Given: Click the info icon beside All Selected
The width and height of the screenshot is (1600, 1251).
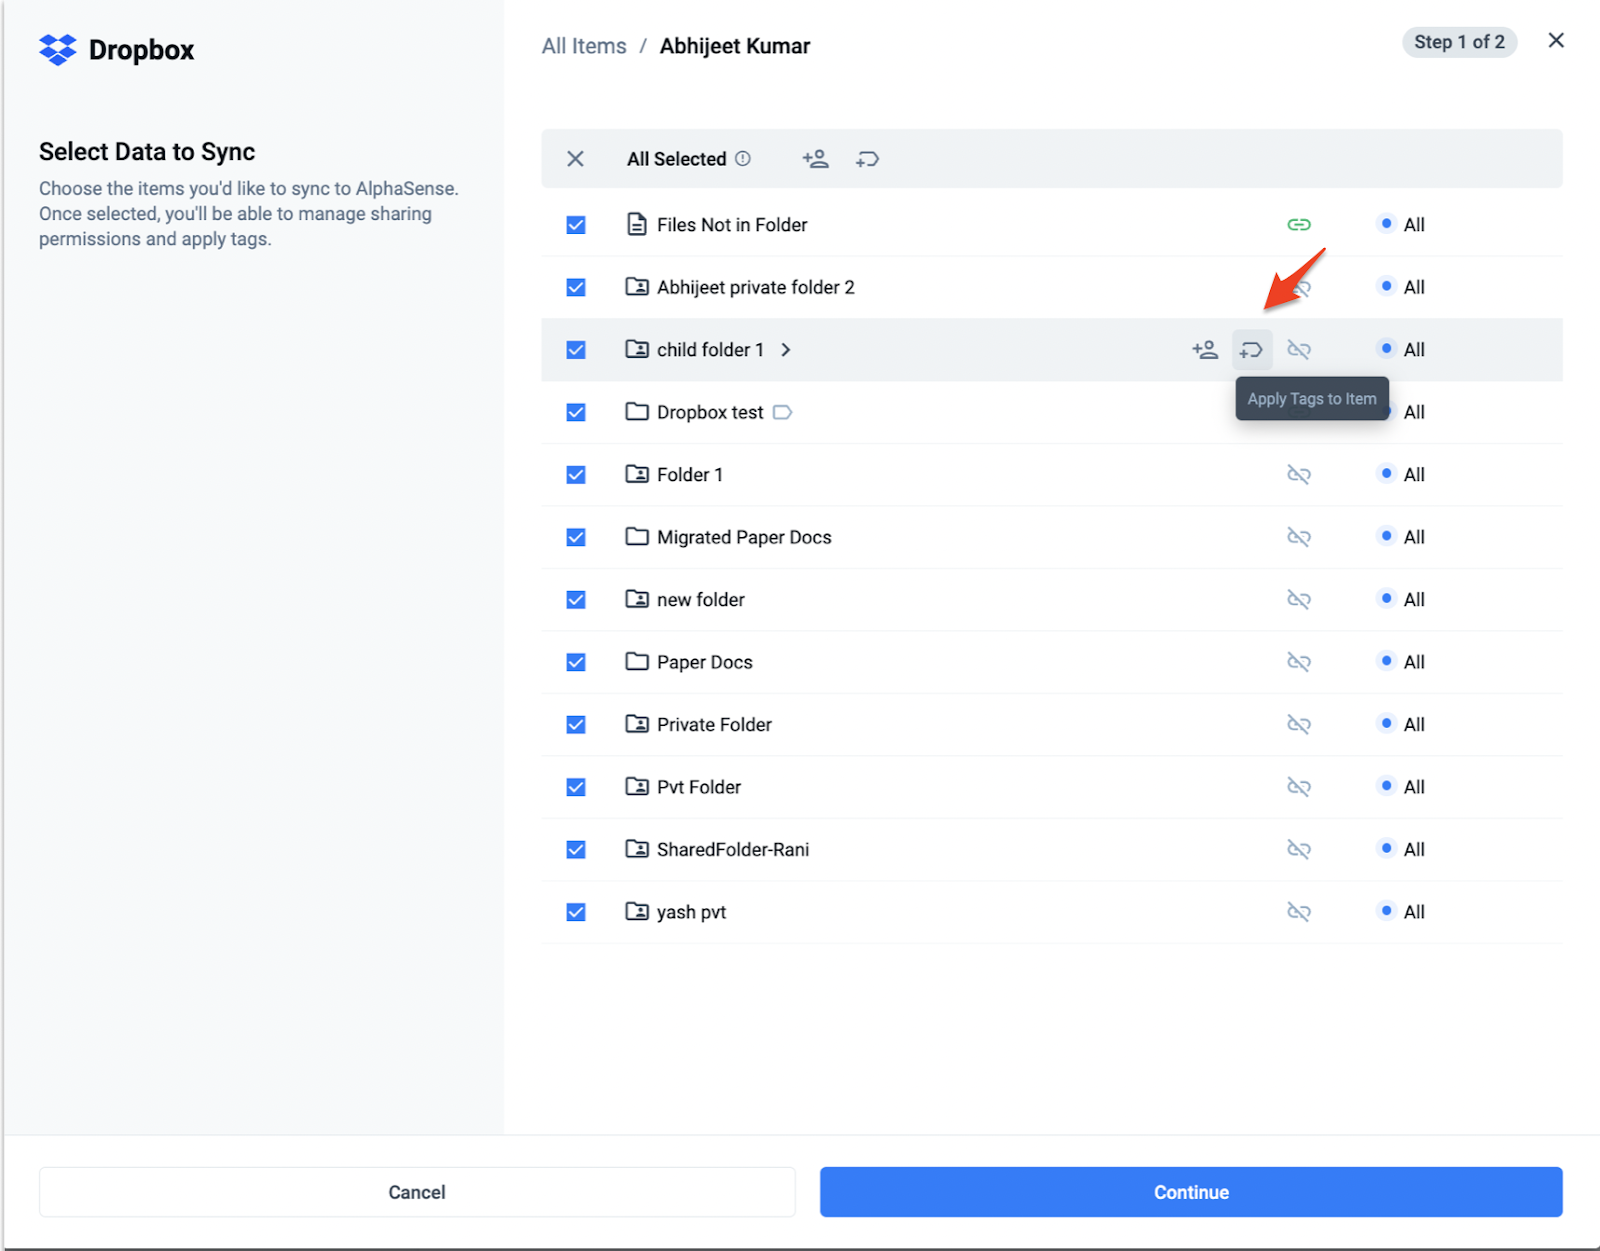Looking at the screenshot, I should (x=743, y=159).
